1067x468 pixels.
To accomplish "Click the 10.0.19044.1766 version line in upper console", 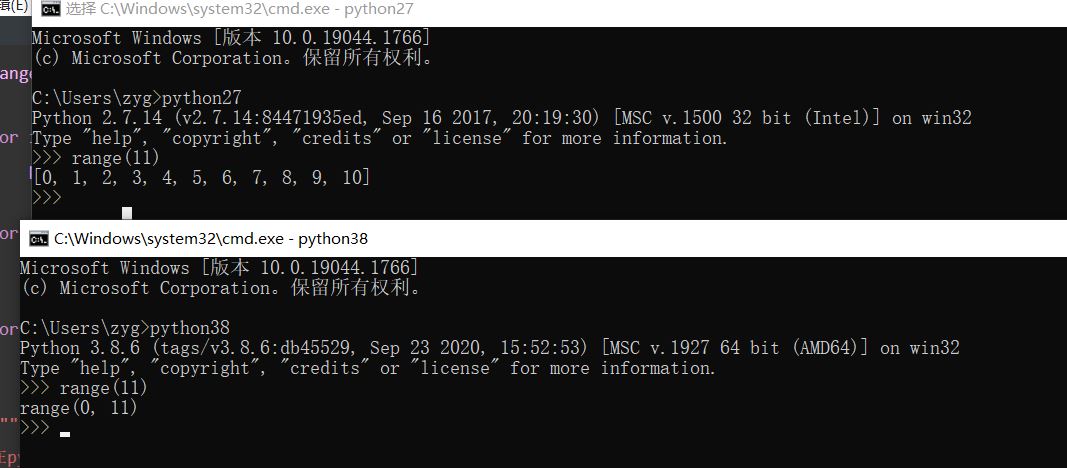I will coord(231,38).
